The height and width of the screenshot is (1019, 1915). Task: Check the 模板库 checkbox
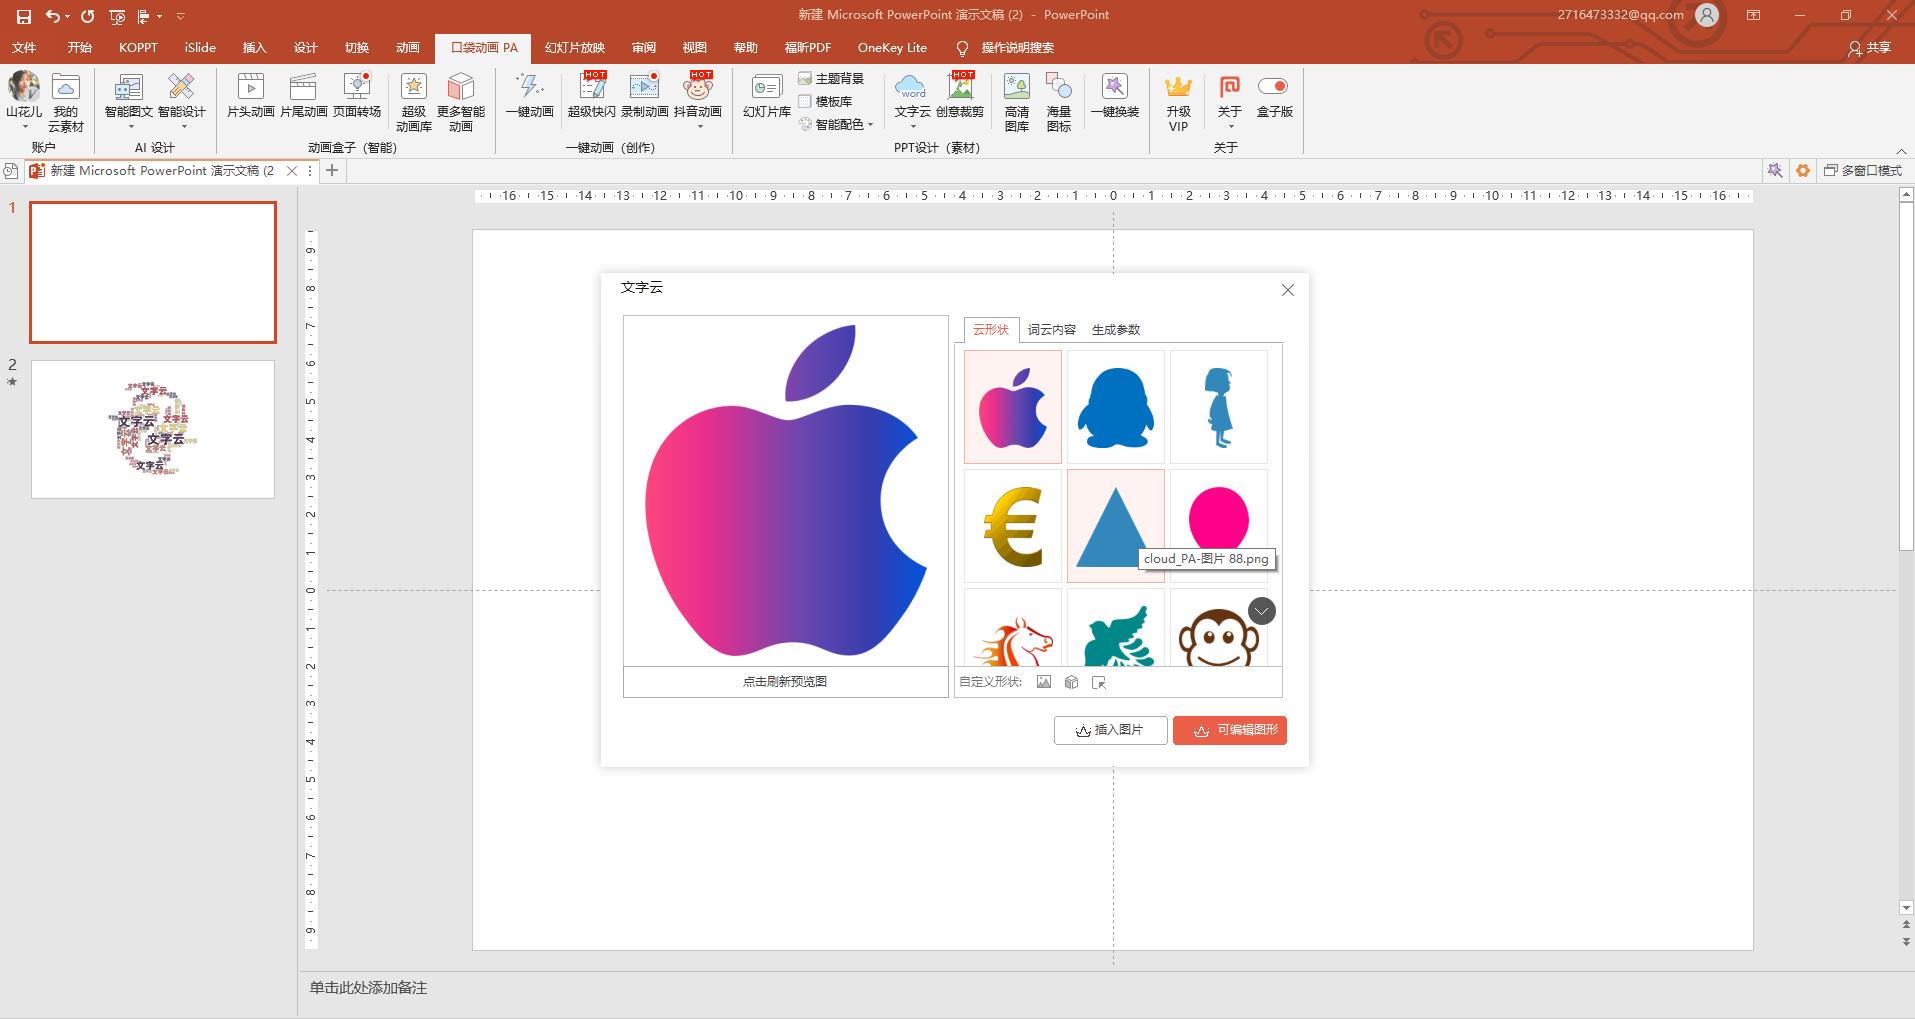(x=805, y=102)
